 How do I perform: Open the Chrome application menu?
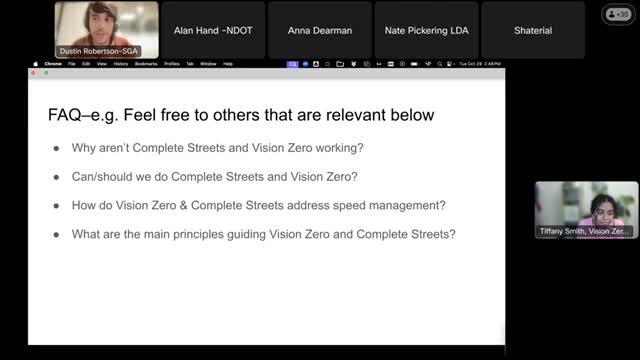53,64
